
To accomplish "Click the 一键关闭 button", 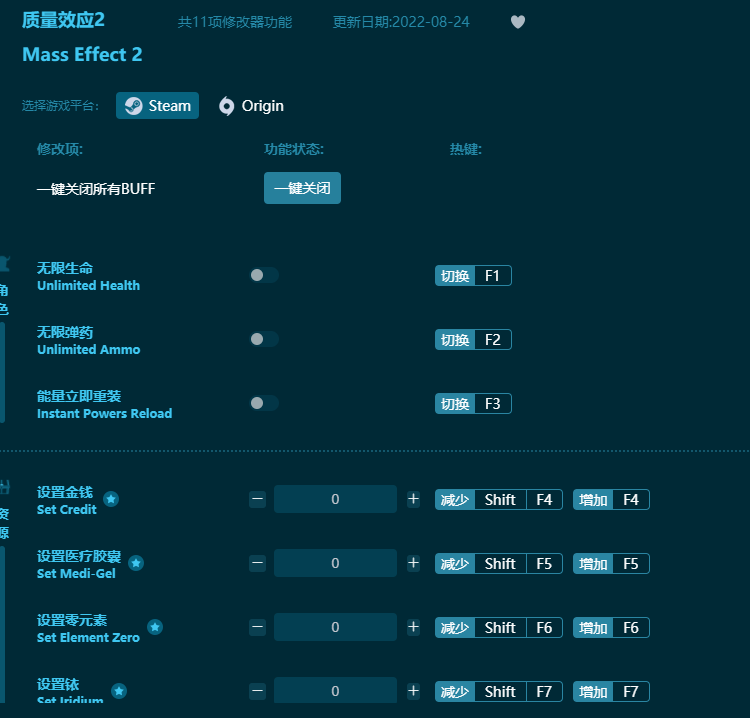I will point(302,188).
